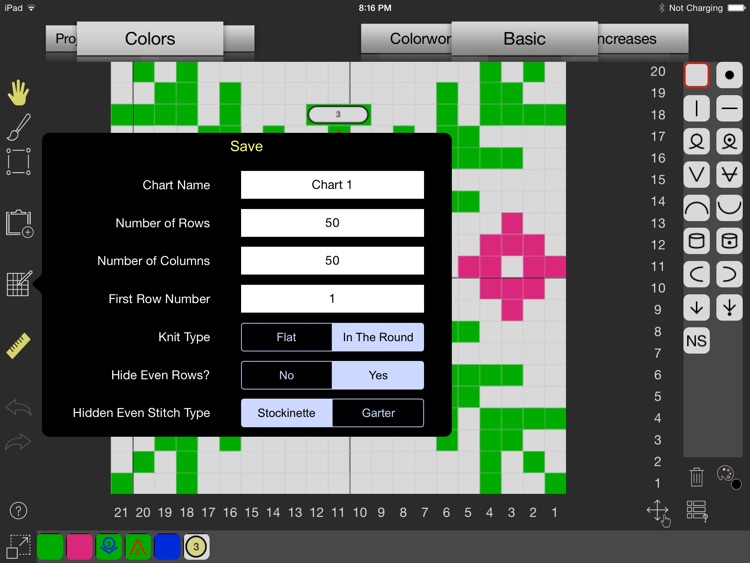Open the help question mark

click(18, 510)
